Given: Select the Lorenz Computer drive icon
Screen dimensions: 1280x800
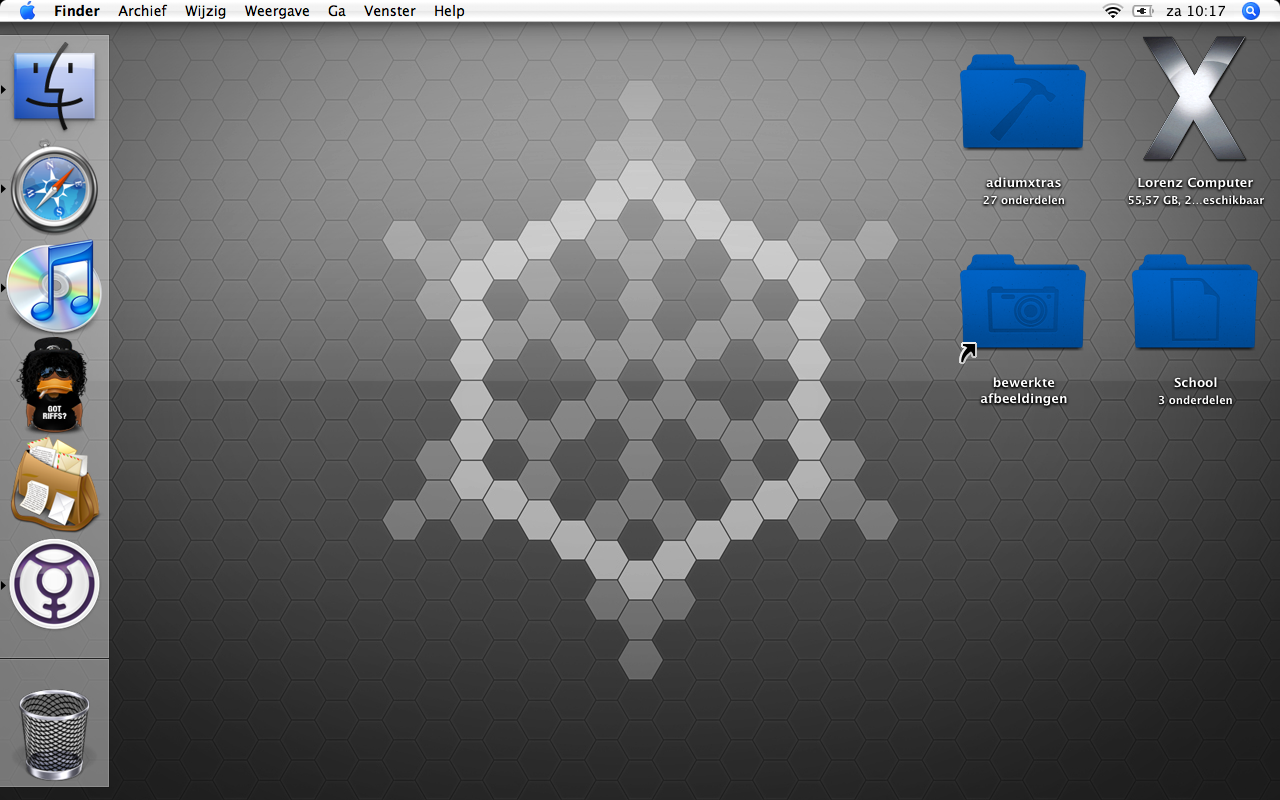Looking at the screenshot, I should (x=1195, y=98).
